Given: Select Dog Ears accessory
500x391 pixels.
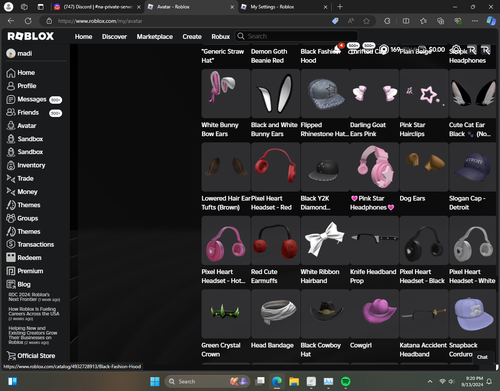Looking at the screenshot, I should point(424,167).
